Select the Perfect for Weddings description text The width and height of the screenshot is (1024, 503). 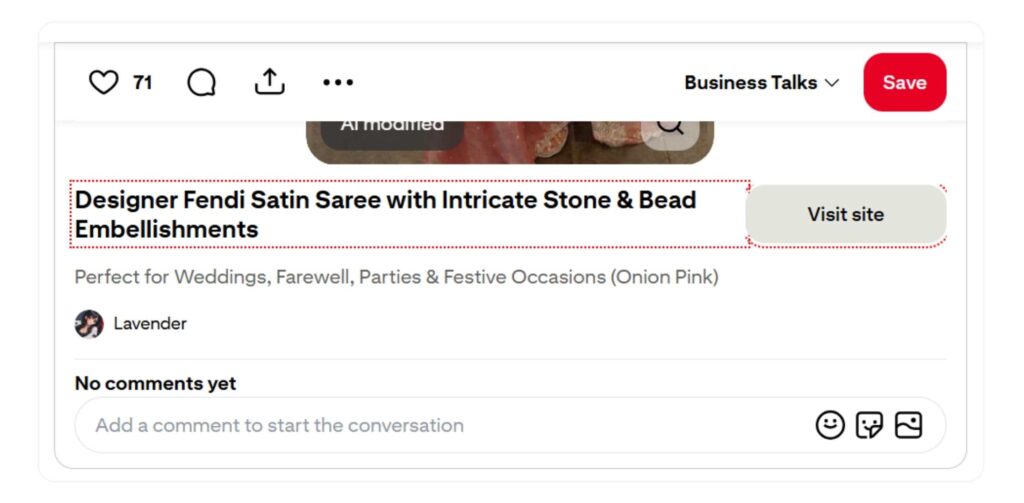pyautogui.click(x=396, y=277)
